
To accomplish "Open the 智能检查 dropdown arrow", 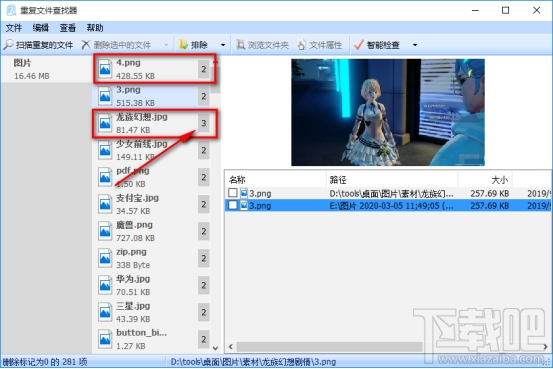I will click(415, 45).
